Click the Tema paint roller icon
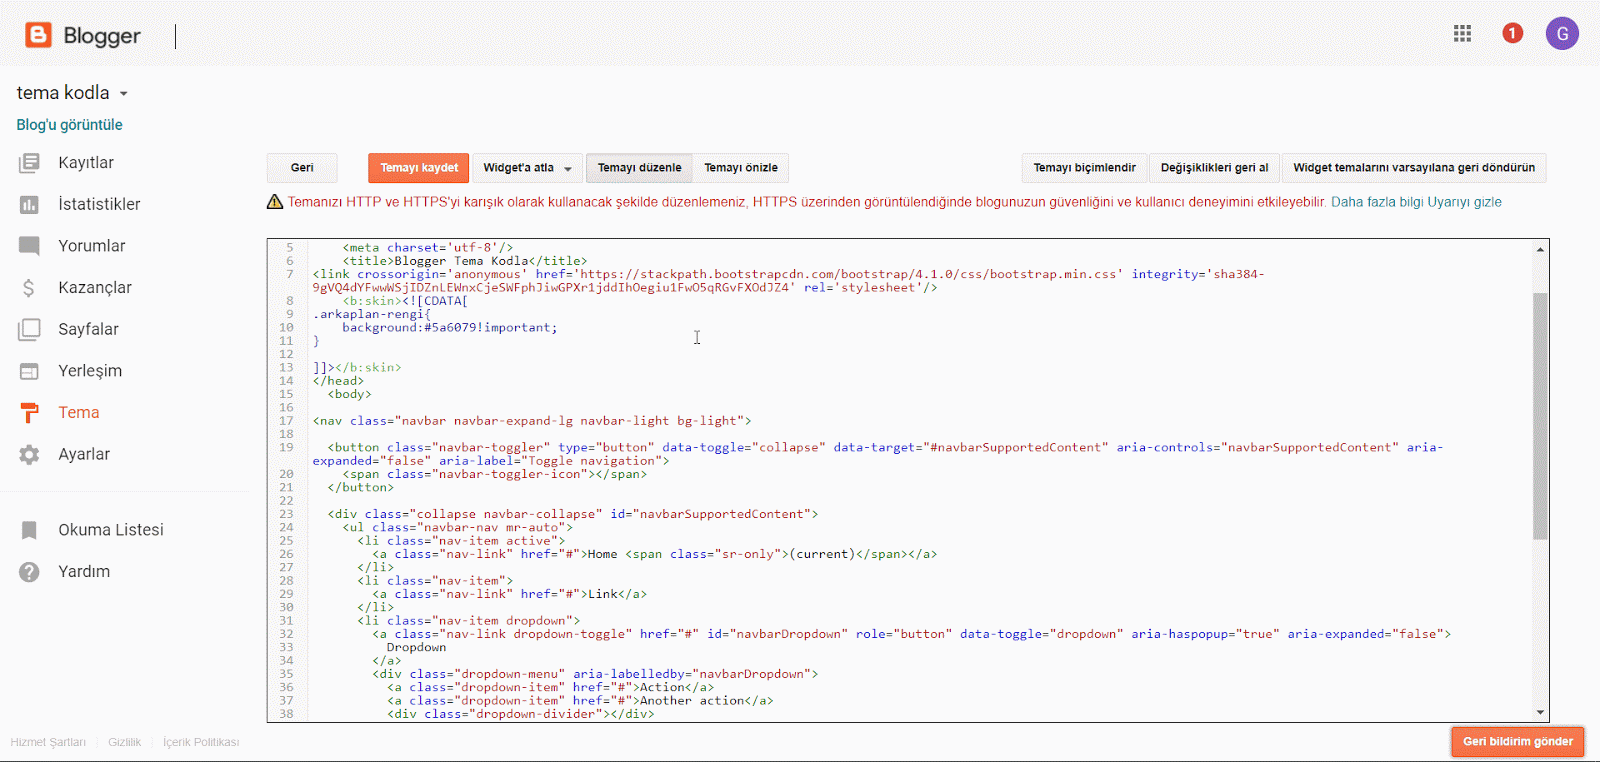Image resolution: width=1600 pixels, height=762 pixels. [29, 413]
